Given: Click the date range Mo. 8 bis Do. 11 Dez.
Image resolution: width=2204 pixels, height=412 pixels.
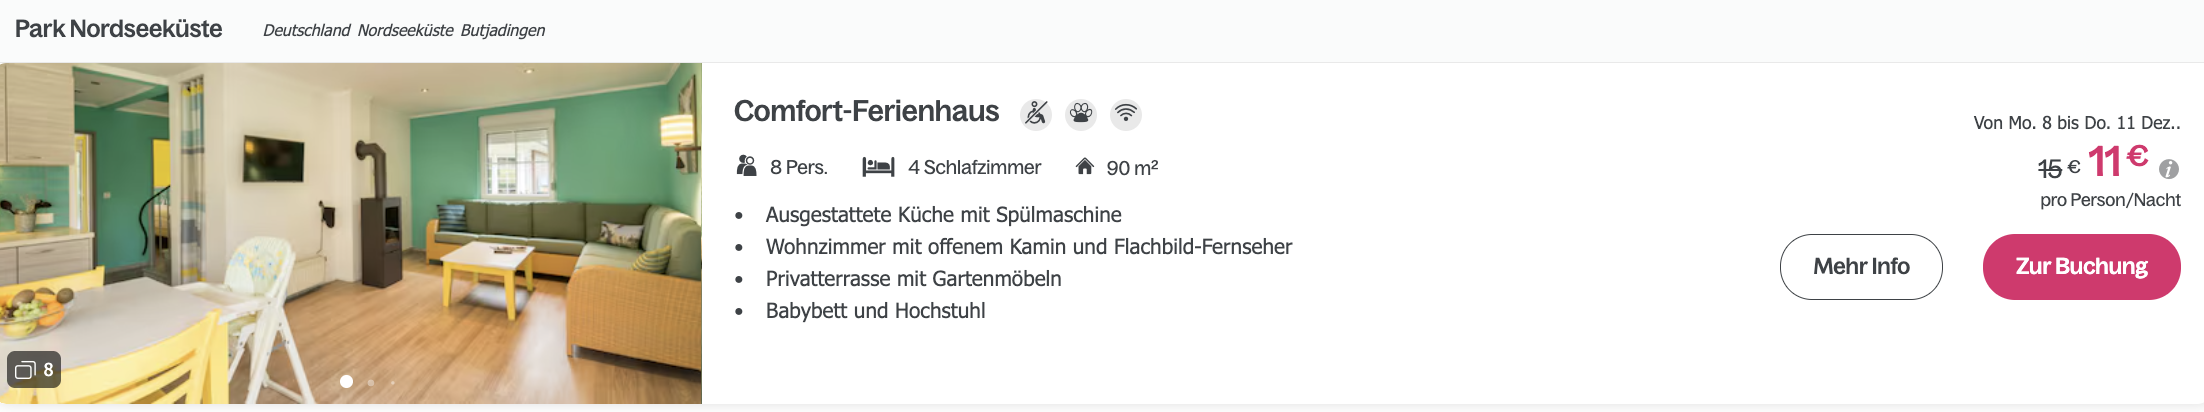Looking at the screenshot, I should pyautogui.click(x=2076, y=123).
